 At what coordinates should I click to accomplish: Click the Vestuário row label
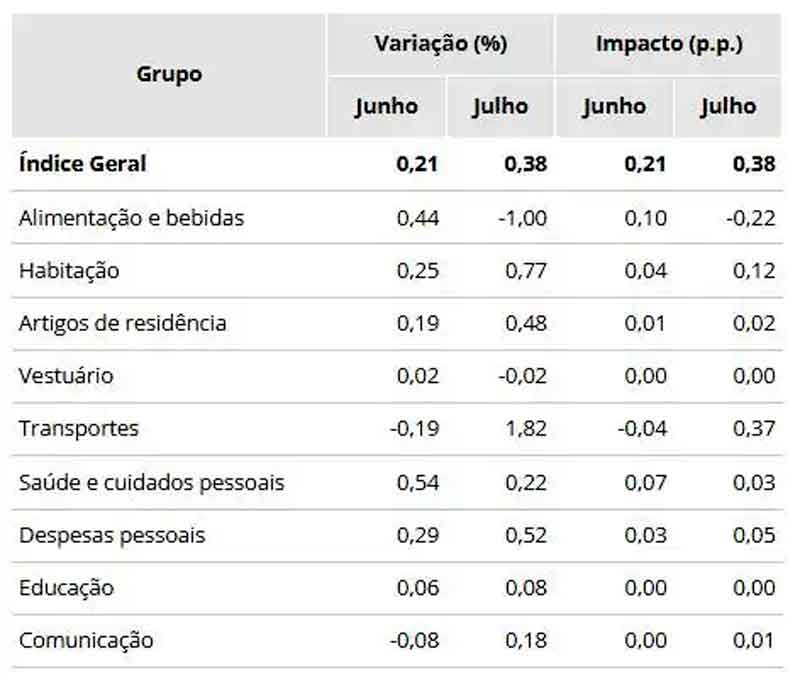(x=66, y=376)
